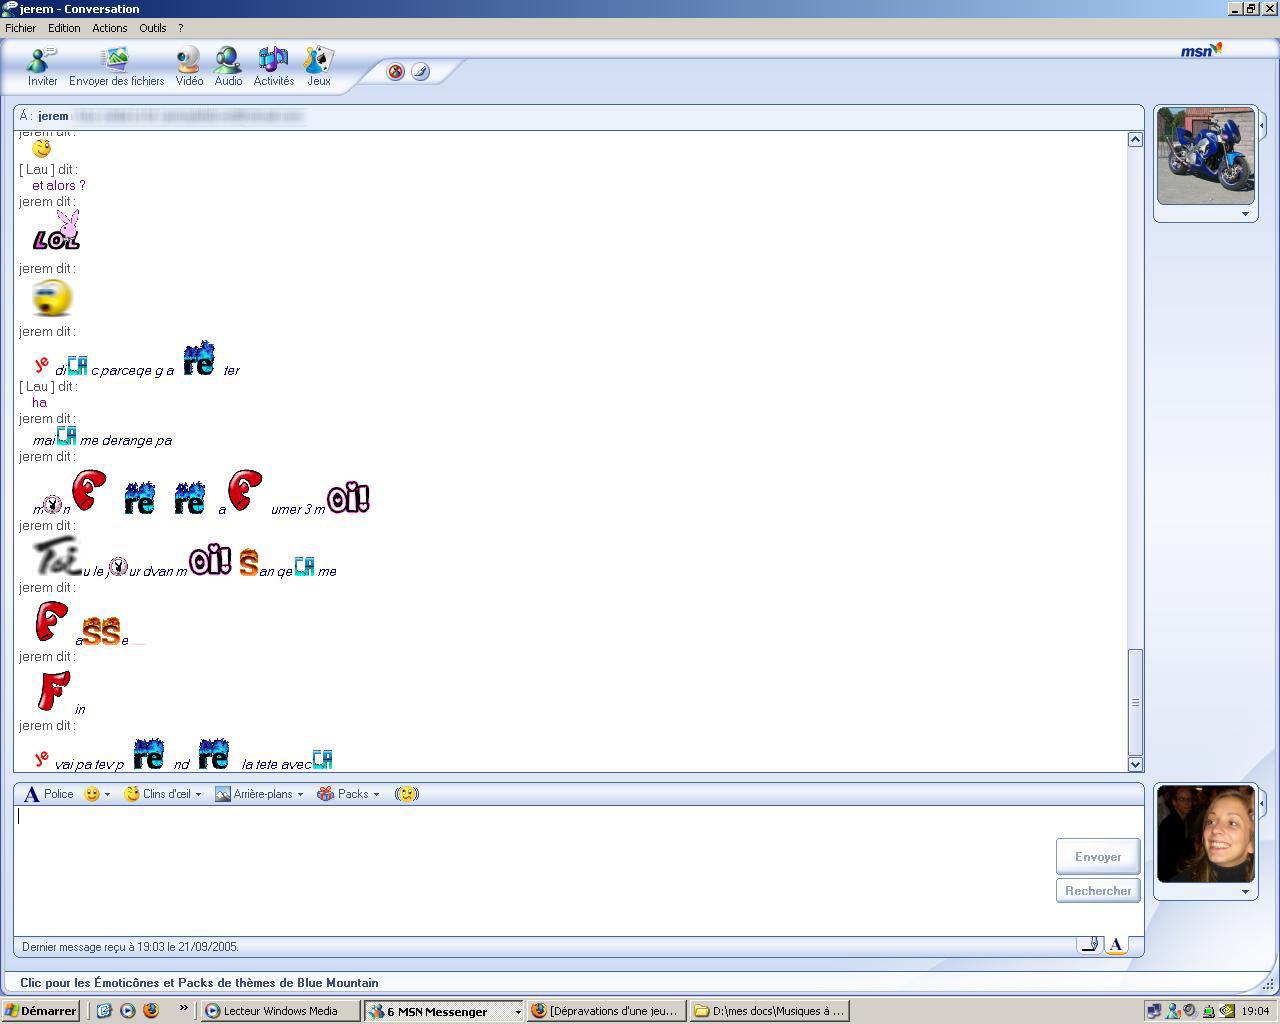Open the Fichier menu
Image resolution: width=1280 pixels, height=1024 pixels.
pos(20,28)
